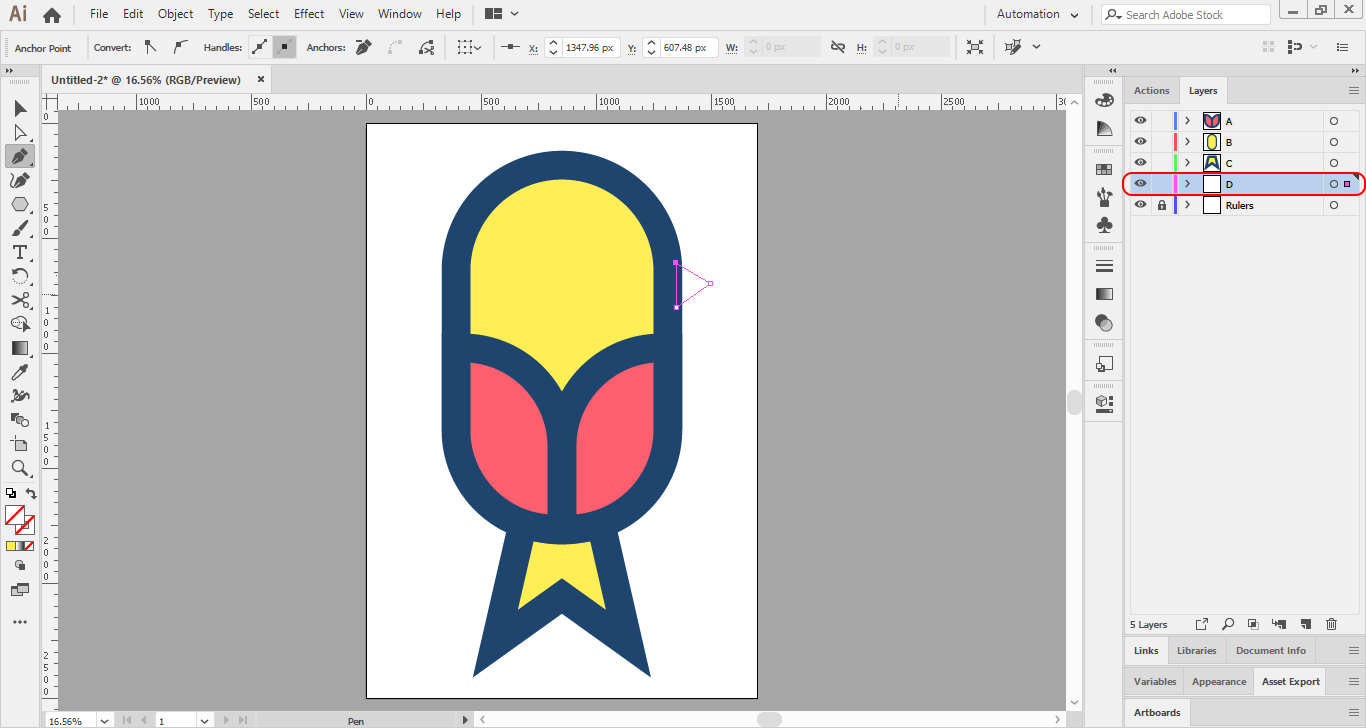Select the Polygon shape tool
The width and height of the screenshot is (1366, 728).
[x=20, y=204]
